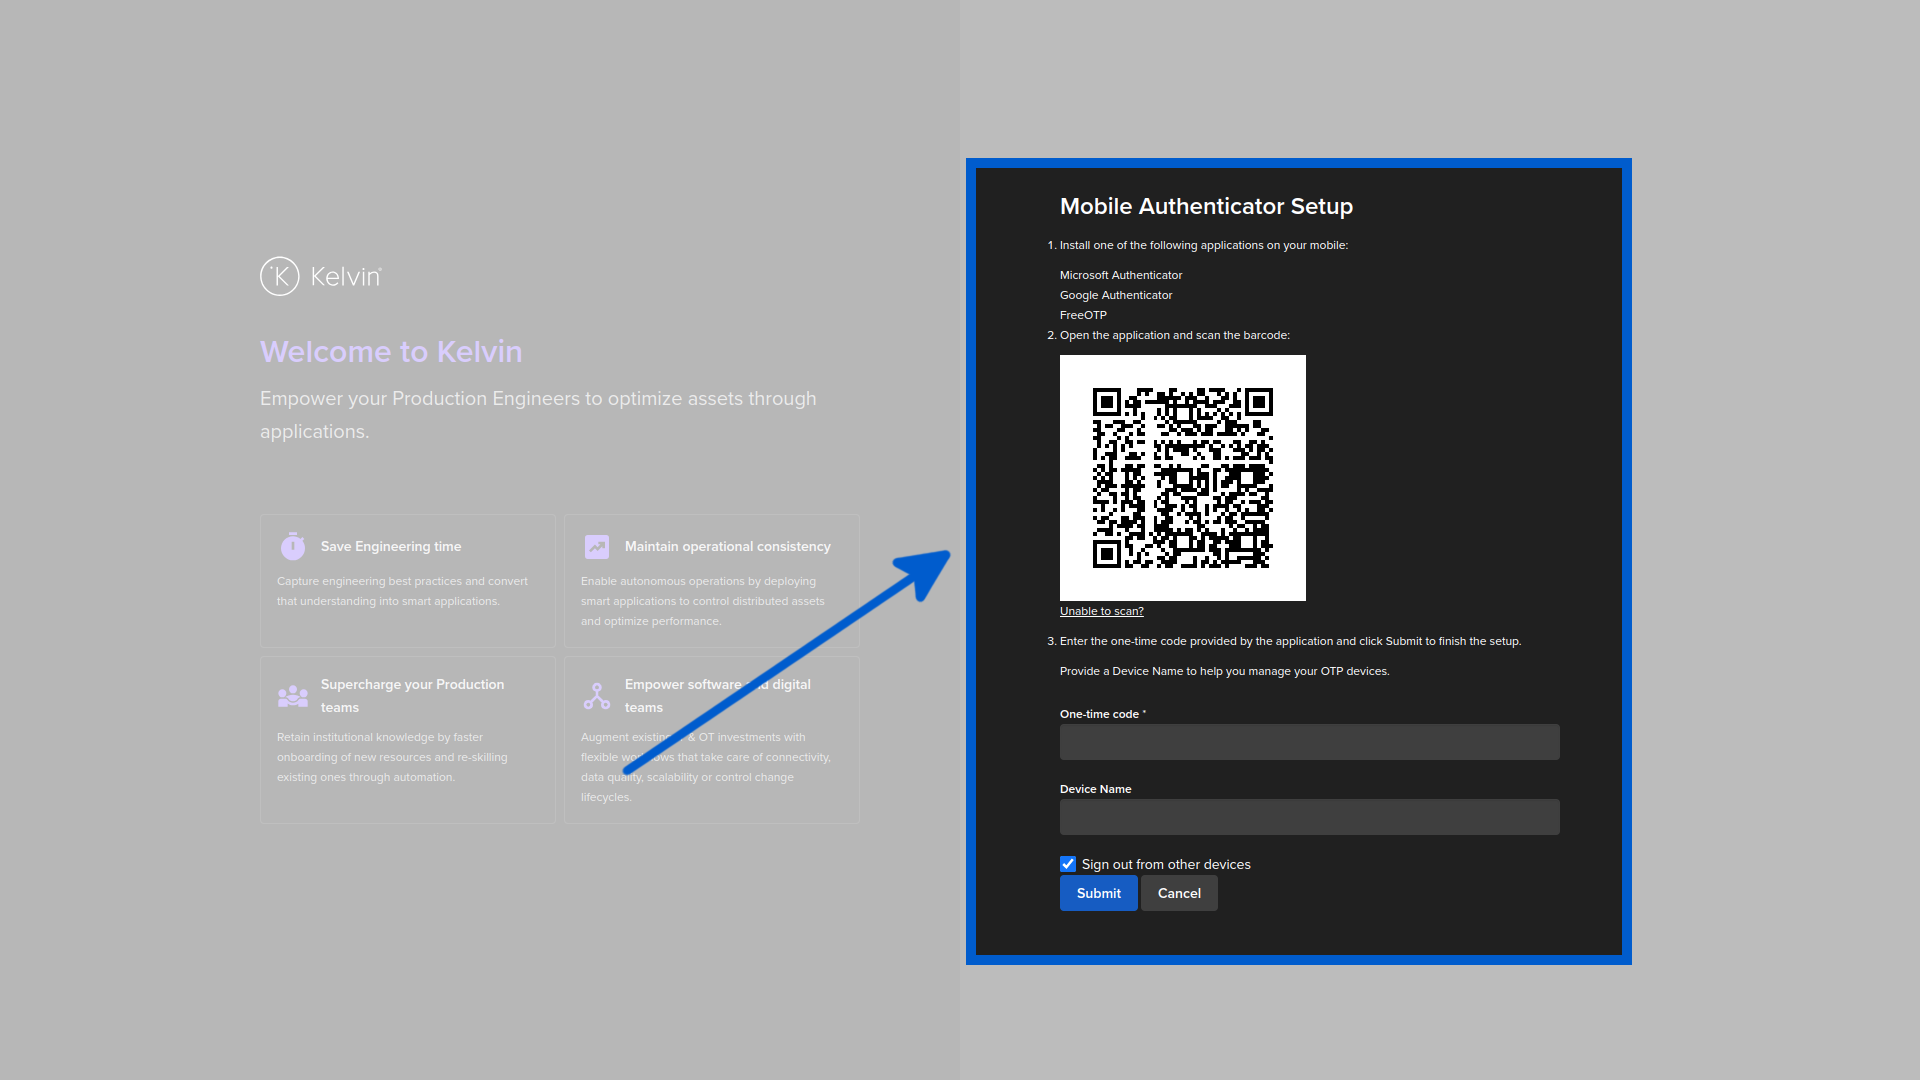Click the Sign out from other devices label

(x=1166, y=864)
